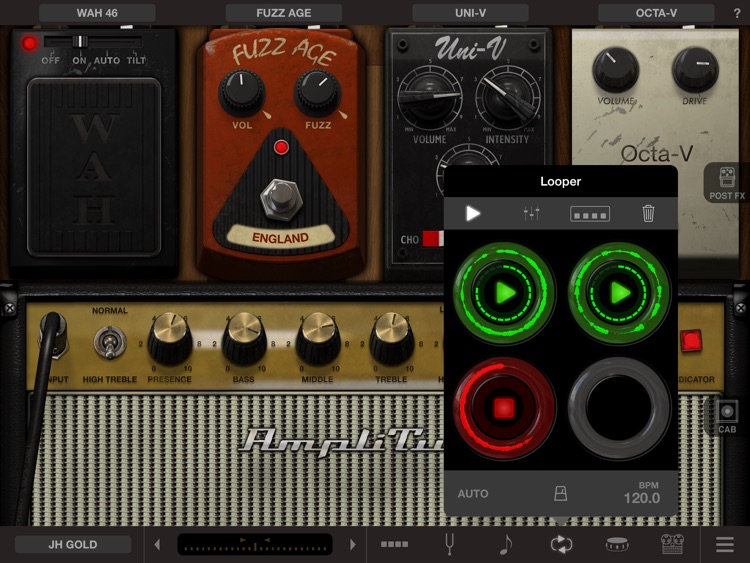Click the Wah rocker treadle
Screen dimensions: 750x563
point(94,167)
